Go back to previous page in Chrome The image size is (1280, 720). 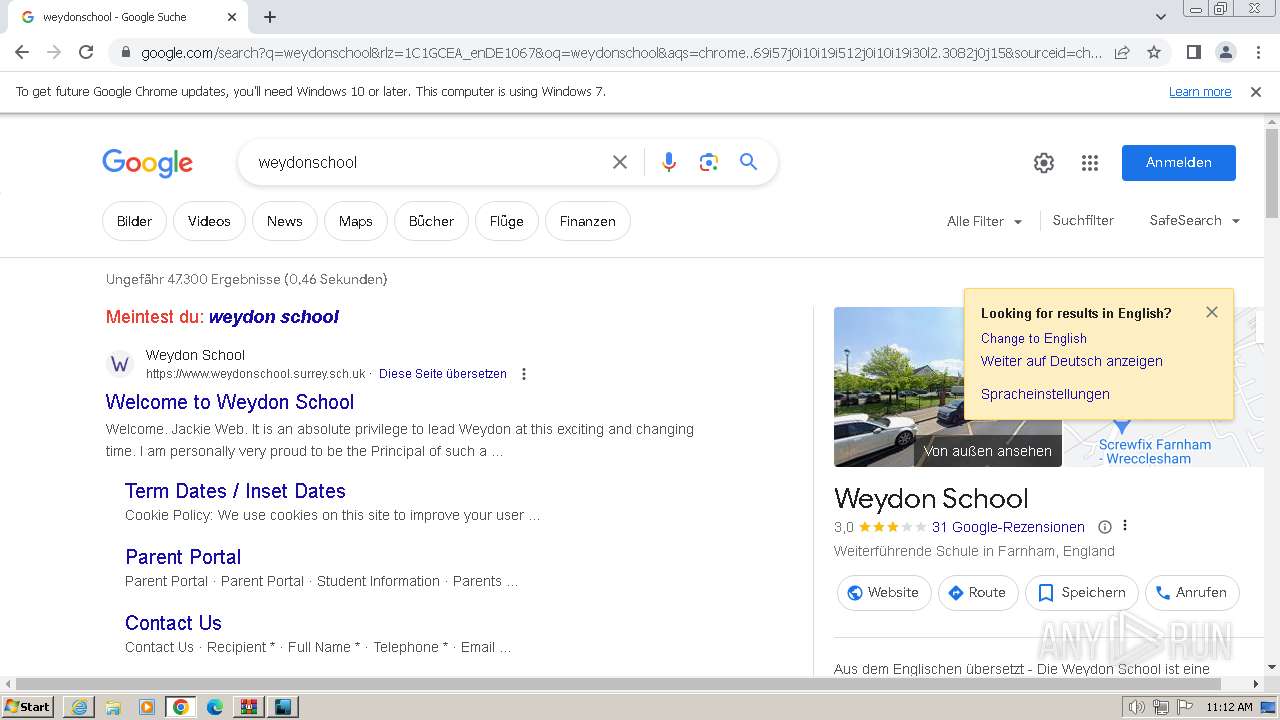click(x=22, y=52)
